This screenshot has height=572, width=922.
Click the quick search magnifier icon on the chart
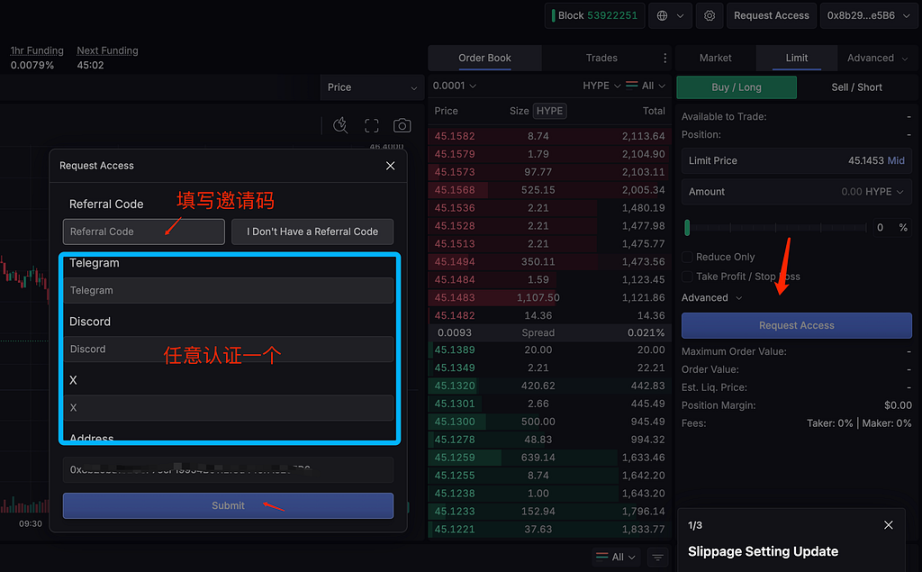(x=341, y=126)
